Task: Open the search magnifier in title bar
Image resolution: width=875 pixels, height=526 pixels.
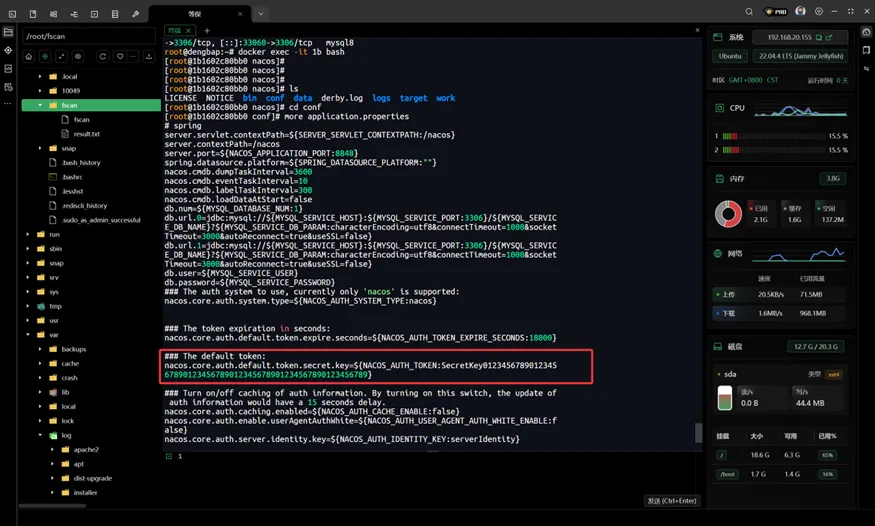Action: (x=750, y=12)
